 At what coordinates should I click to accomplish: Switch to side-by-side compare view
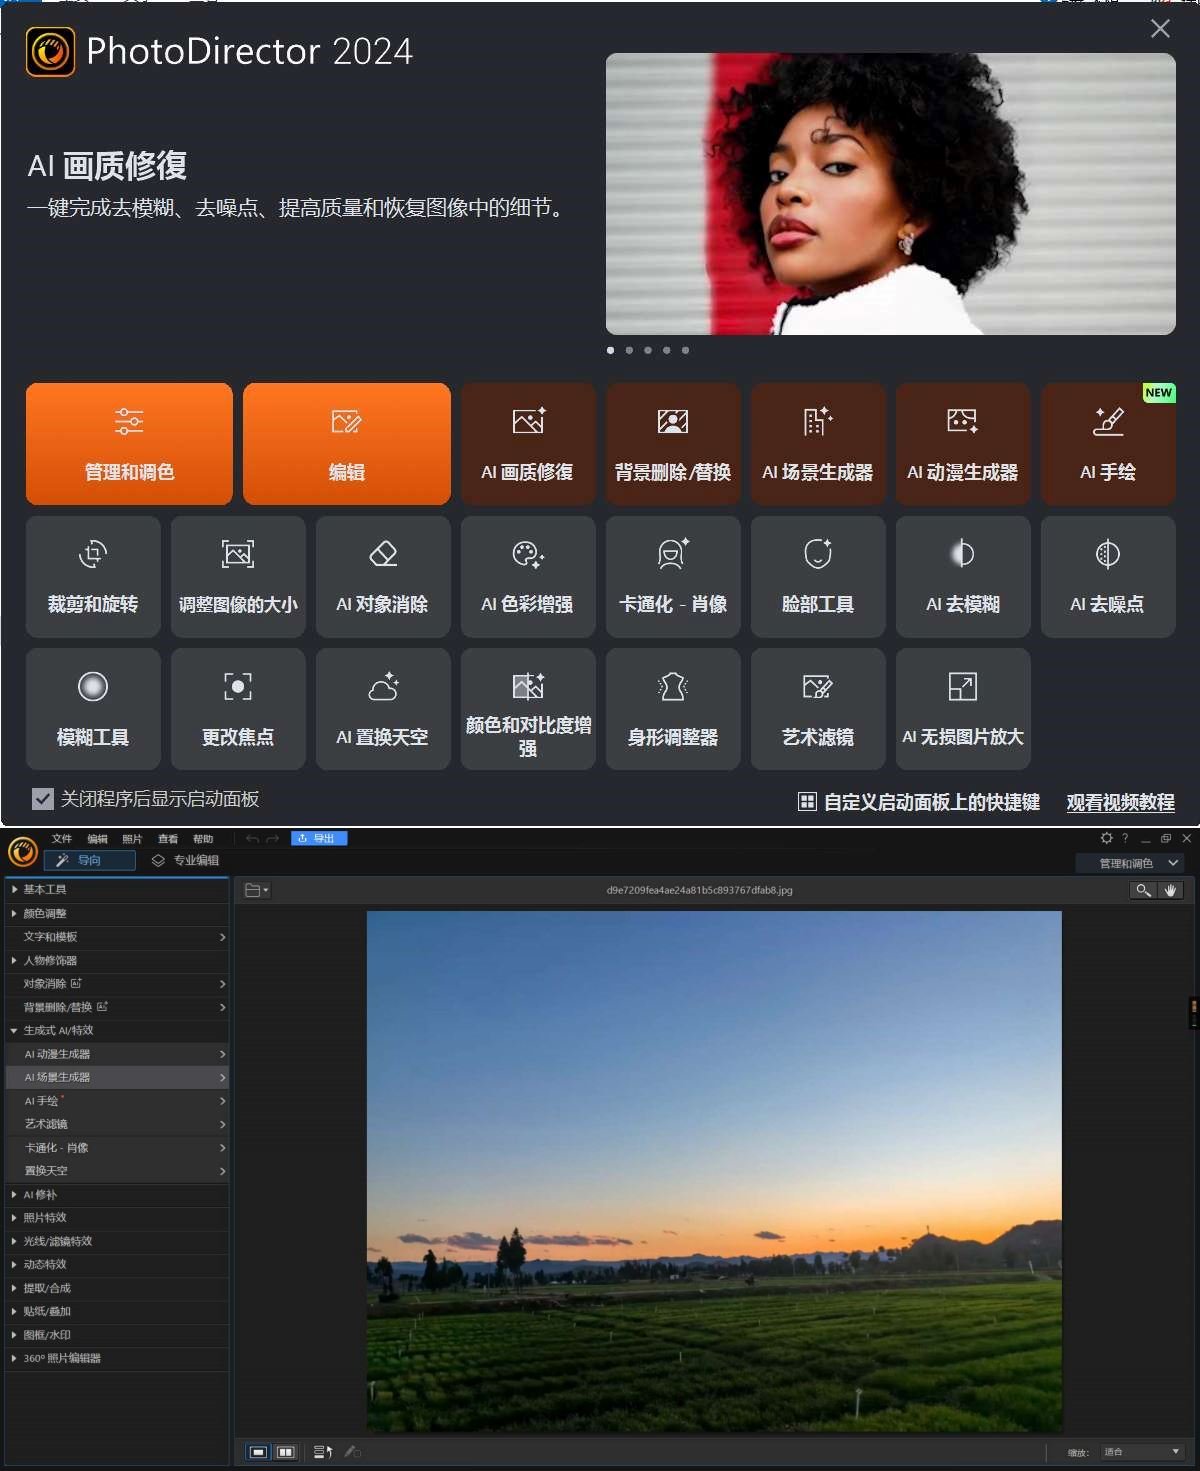286,1452
